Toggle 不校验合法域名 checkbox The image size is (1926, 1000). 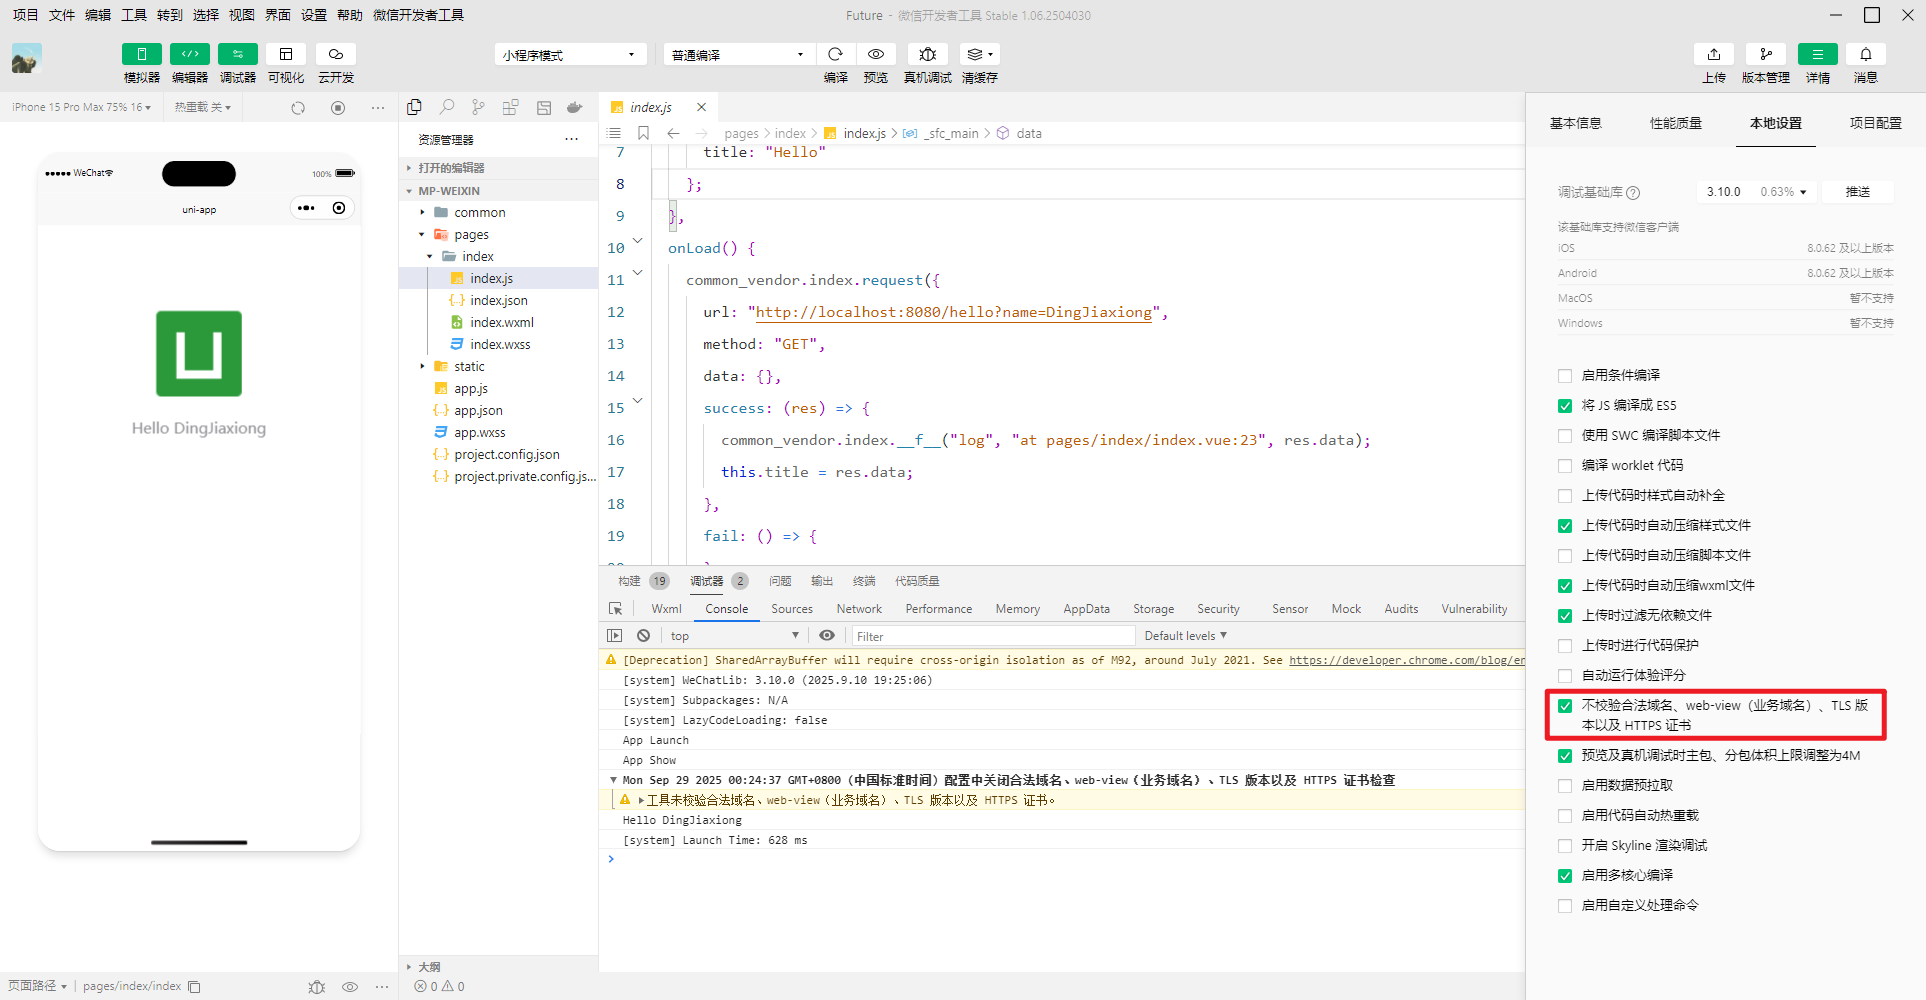click(x=1565, y=706)
